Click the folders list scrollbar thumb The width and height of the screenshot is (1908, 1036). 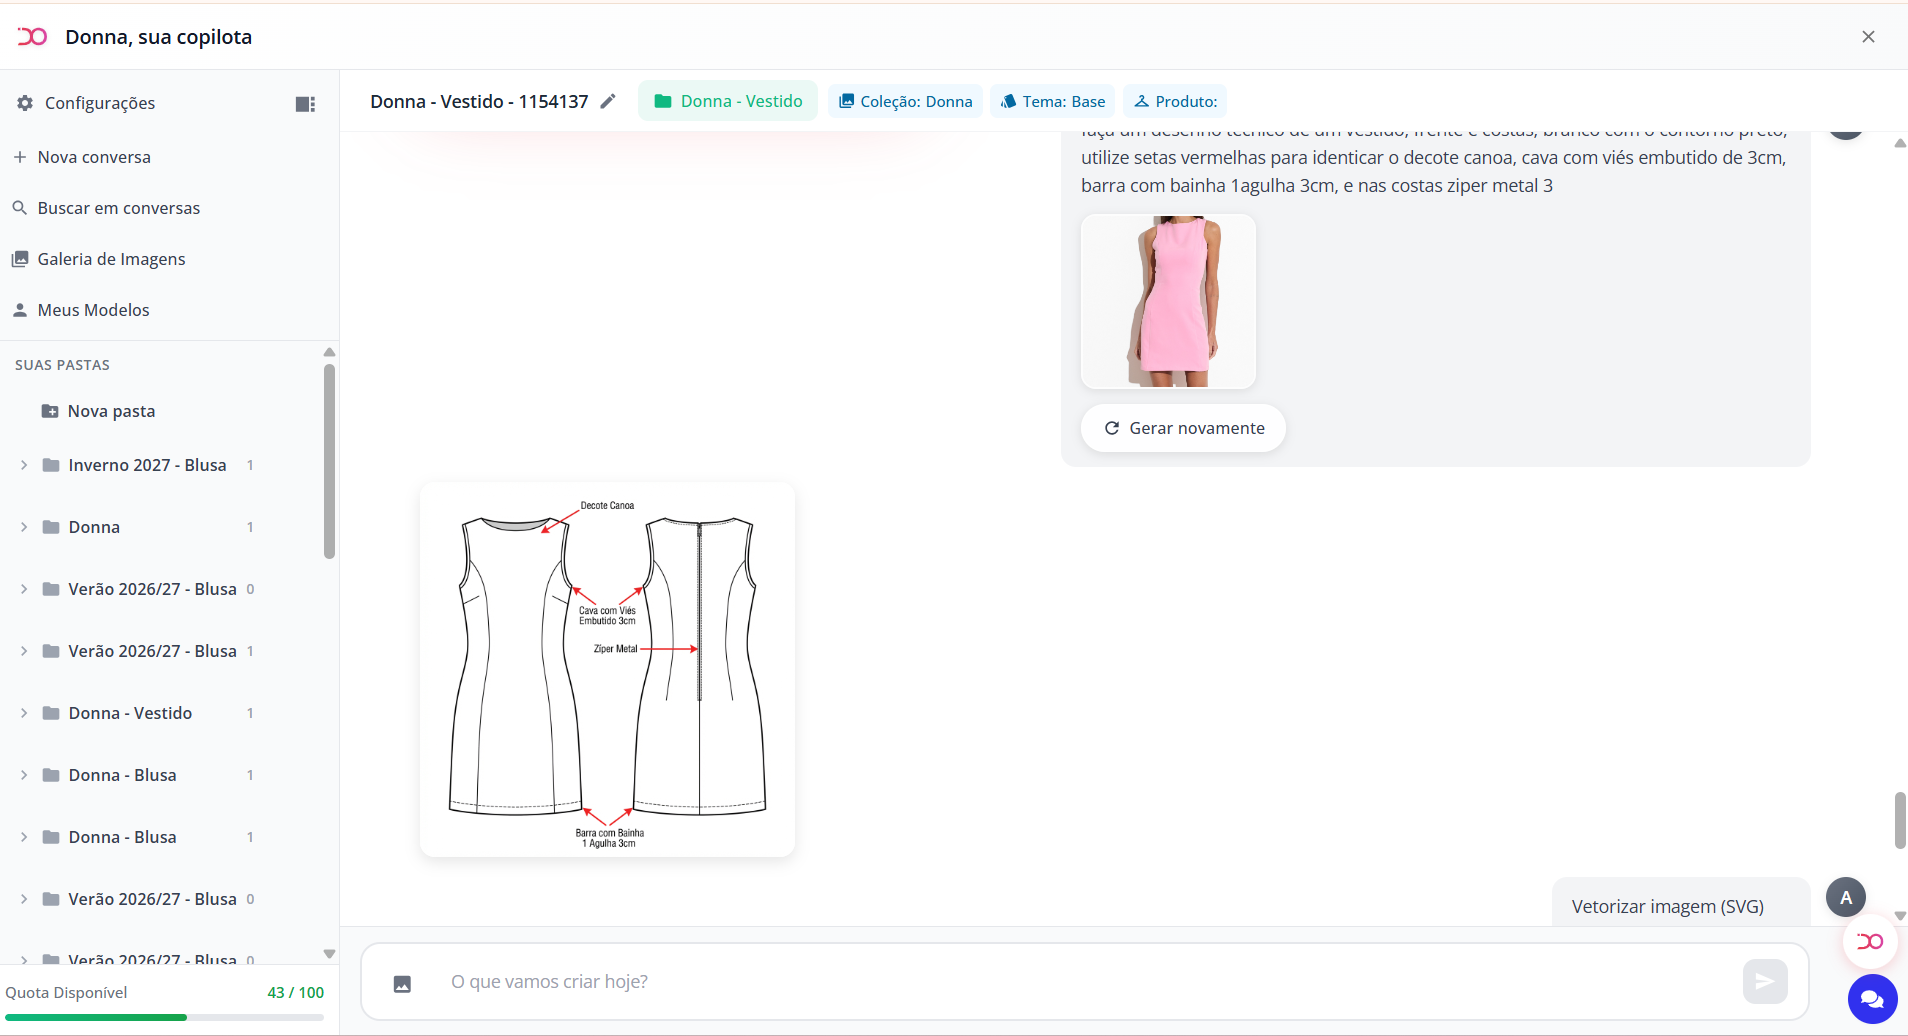(x=329, y=461)
